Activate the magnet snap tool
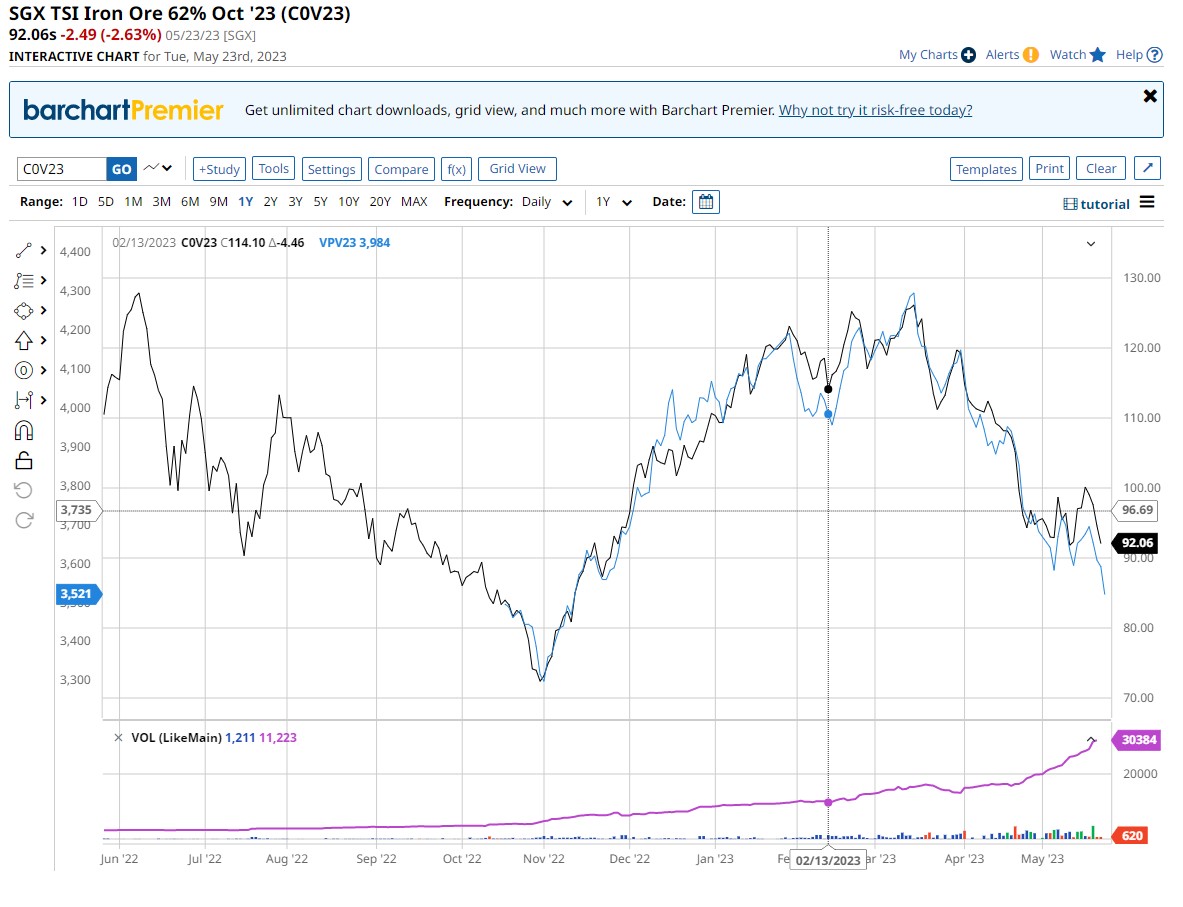Image resolution: width=1183 pixels, height=907 pixels. [25, 430]
